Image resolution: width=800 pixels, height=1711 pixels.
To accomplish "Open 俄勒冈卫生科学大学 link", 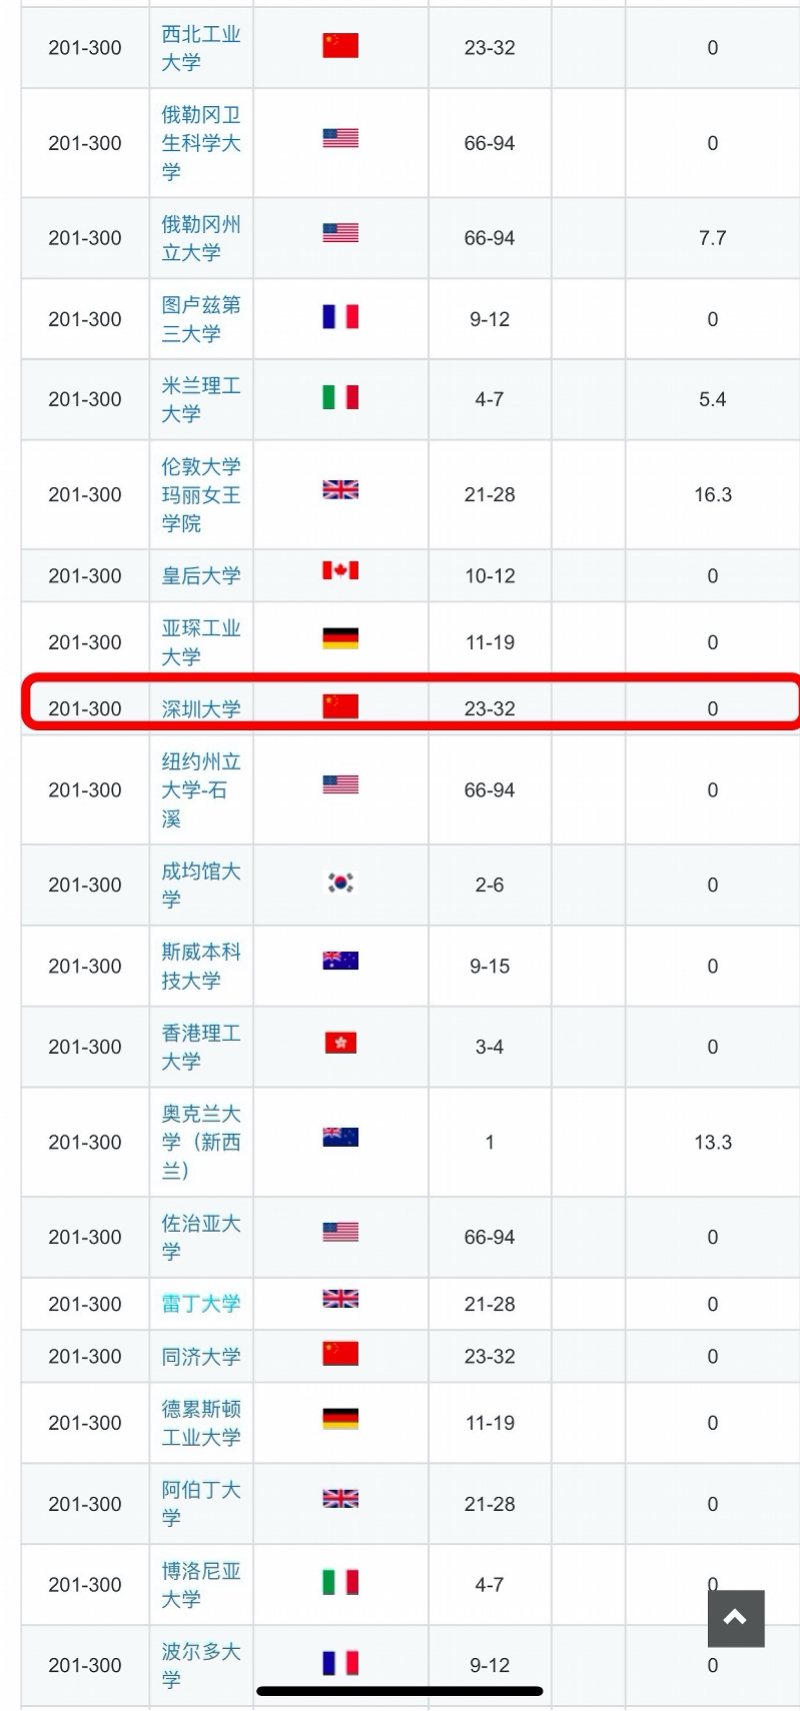I will click(x=201, y=143).
